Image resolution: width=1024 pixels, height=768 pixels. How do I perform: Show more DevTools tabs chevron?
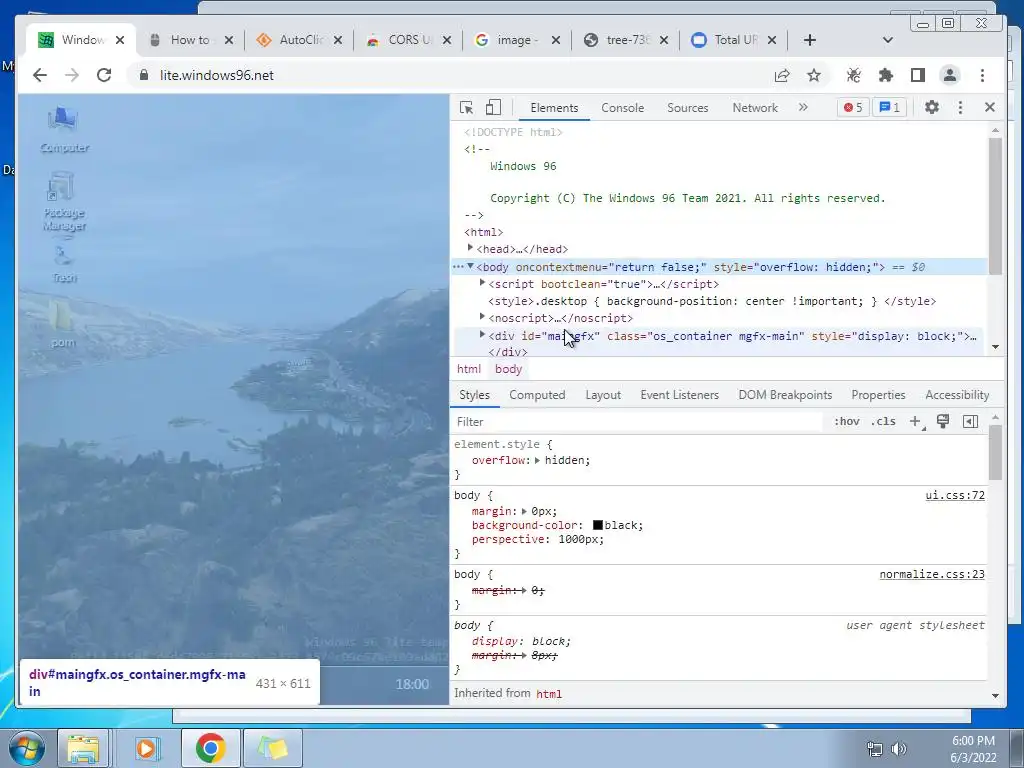[x=803, y=107]
